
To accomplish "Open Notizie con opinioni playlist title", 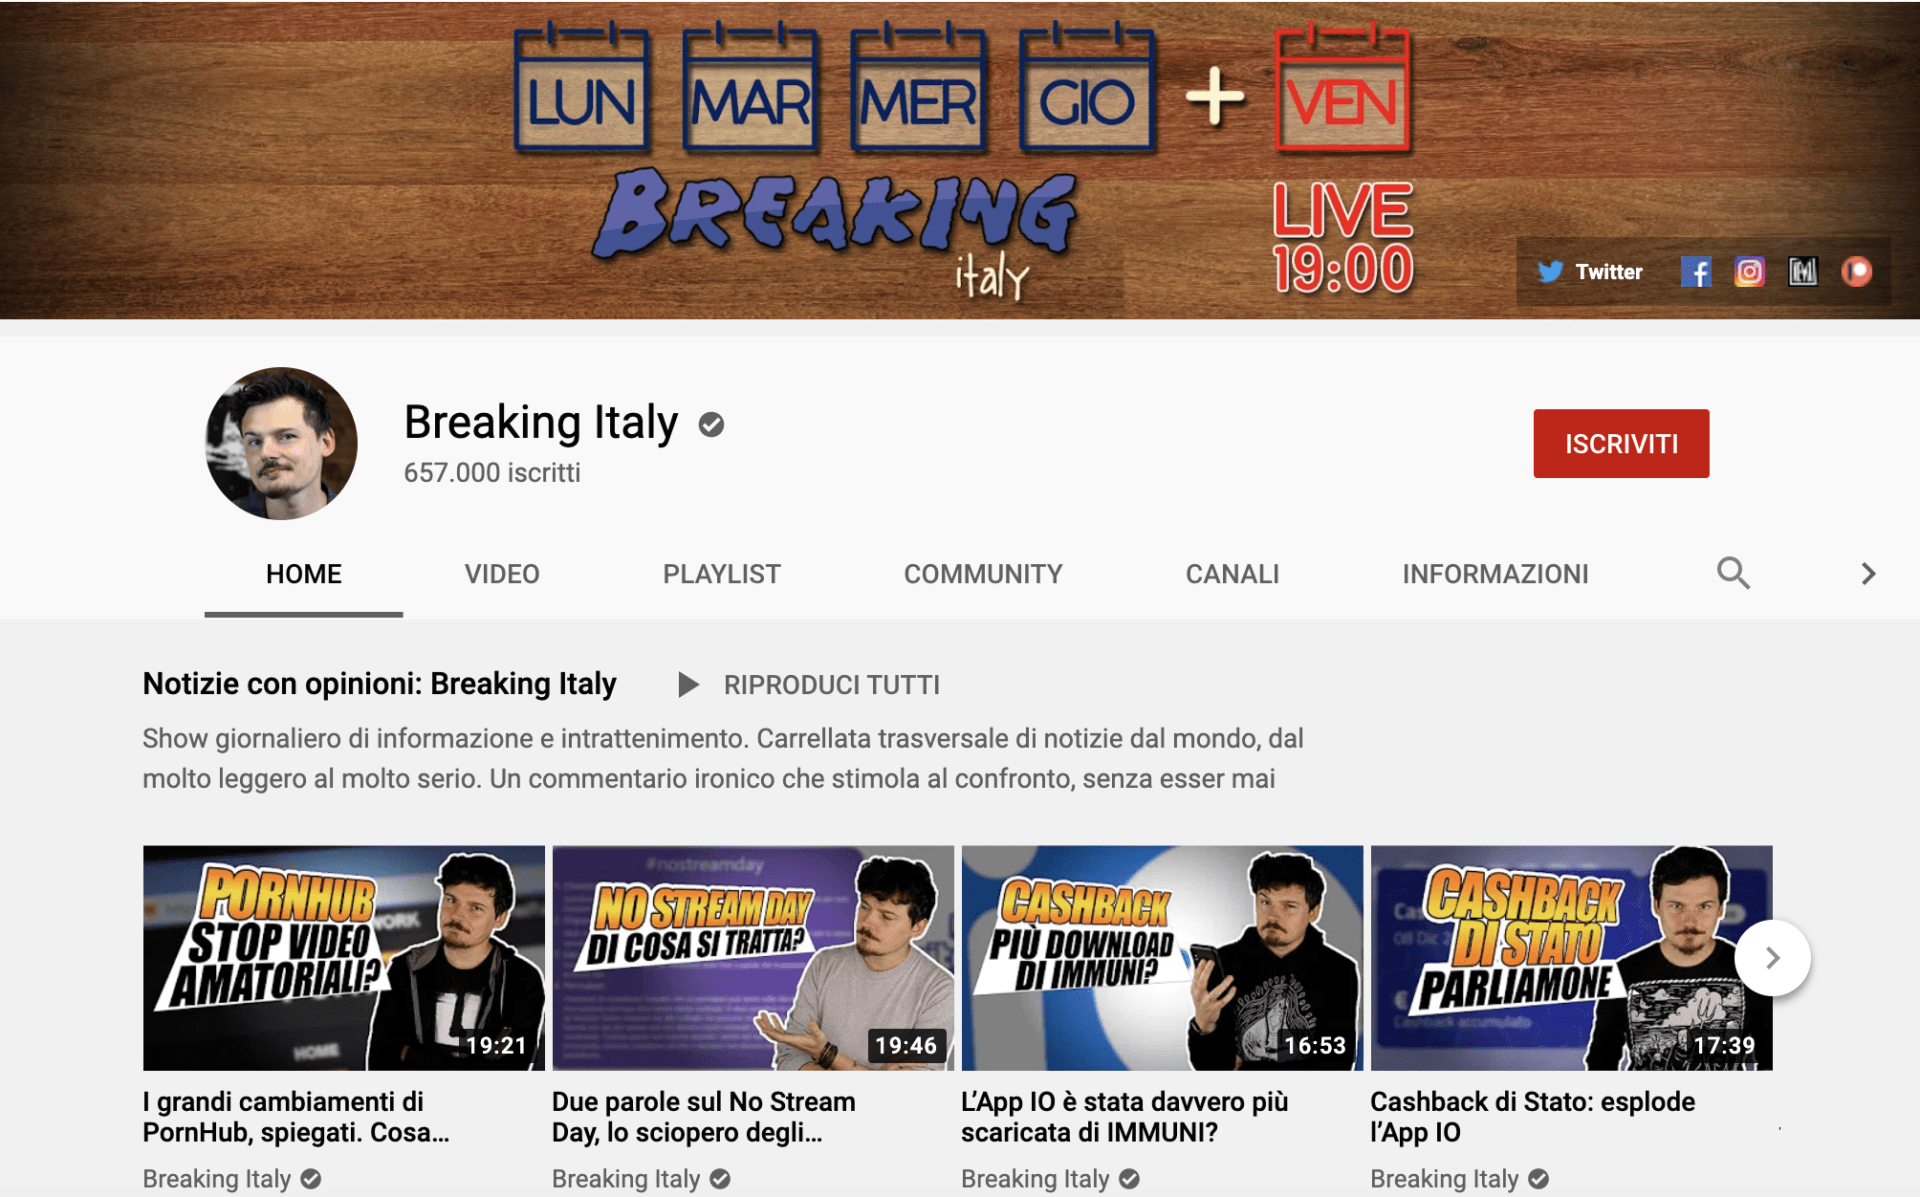I will pos(379,684).
